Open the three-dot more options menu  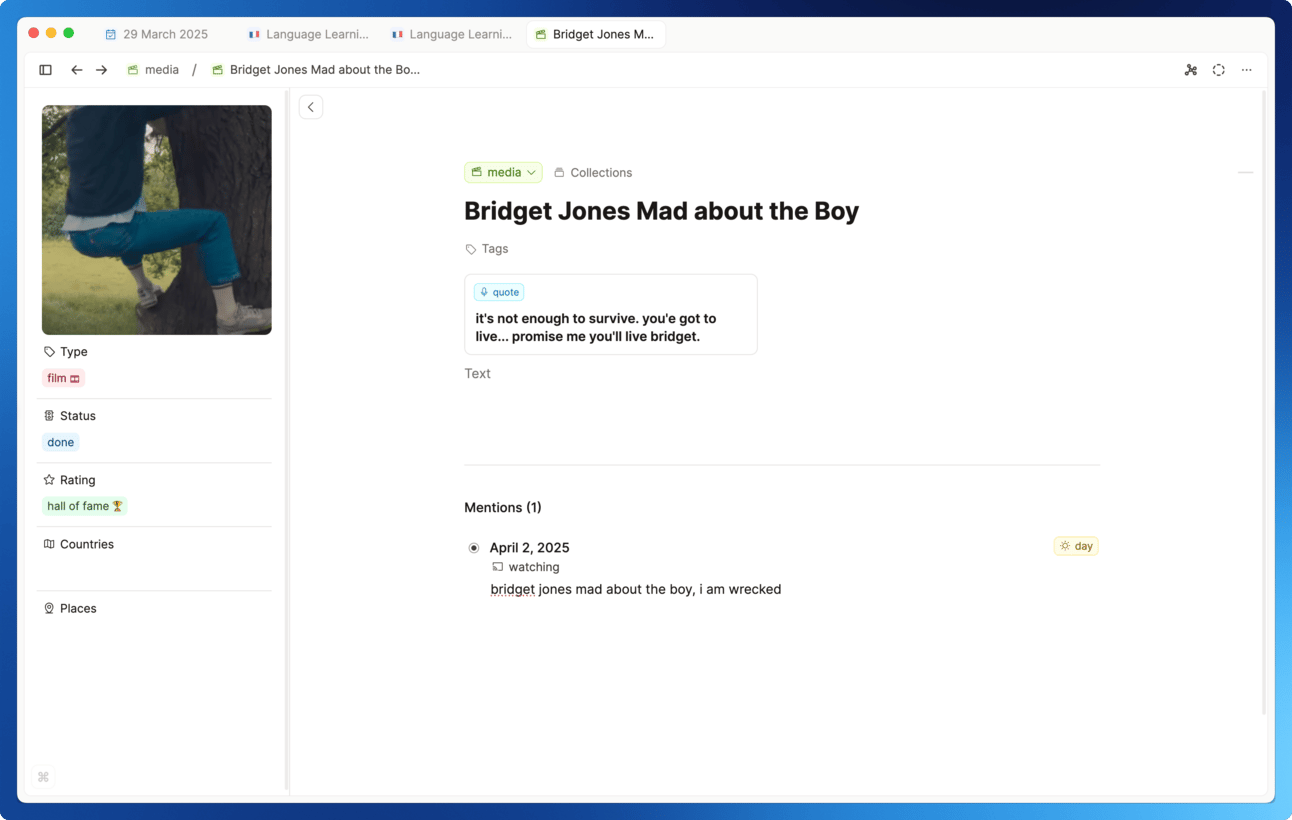1246,70
